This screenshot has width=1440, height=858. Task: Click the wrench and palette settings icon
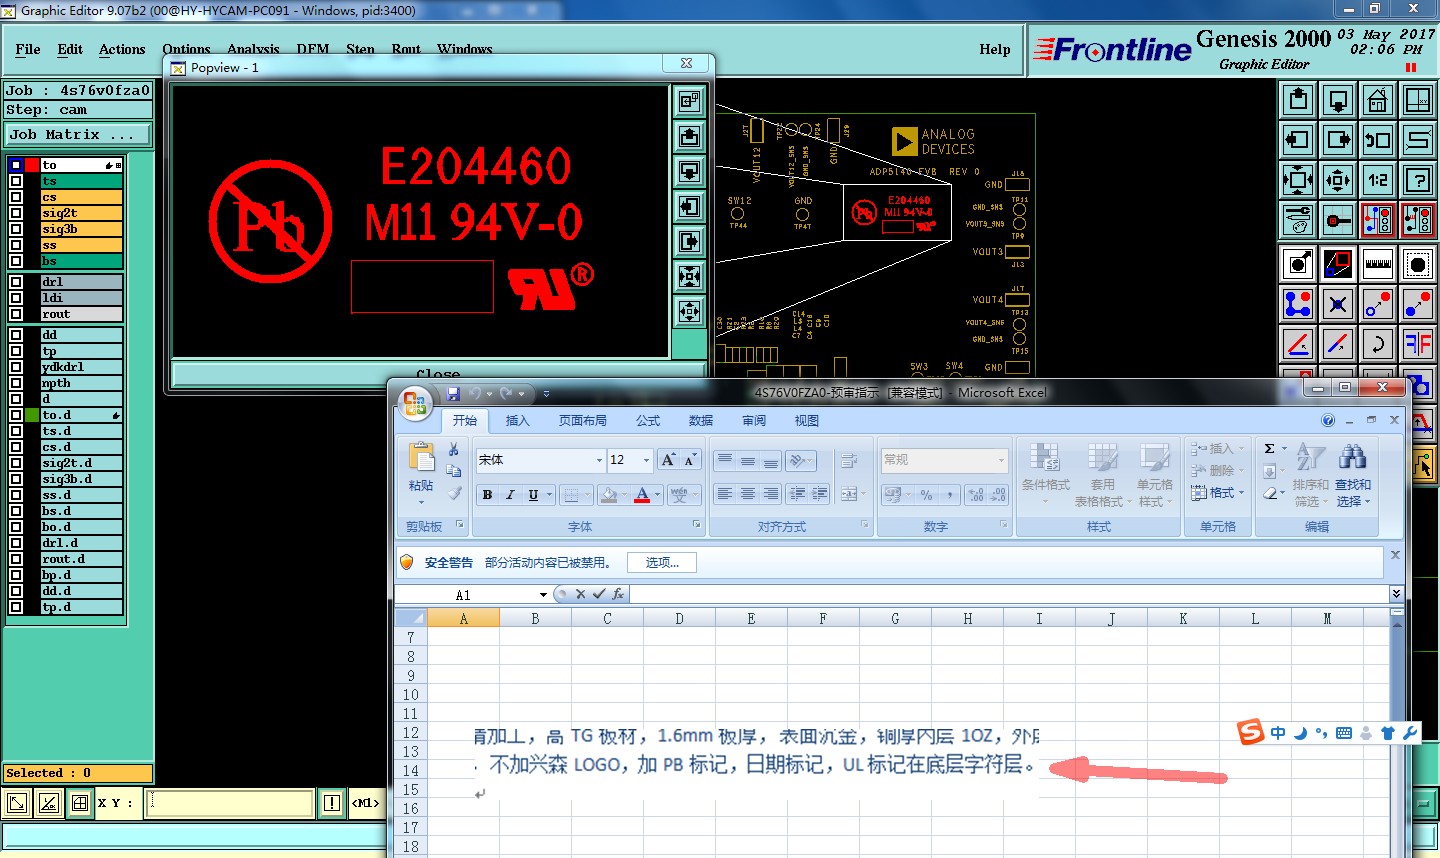[1298, 220]
